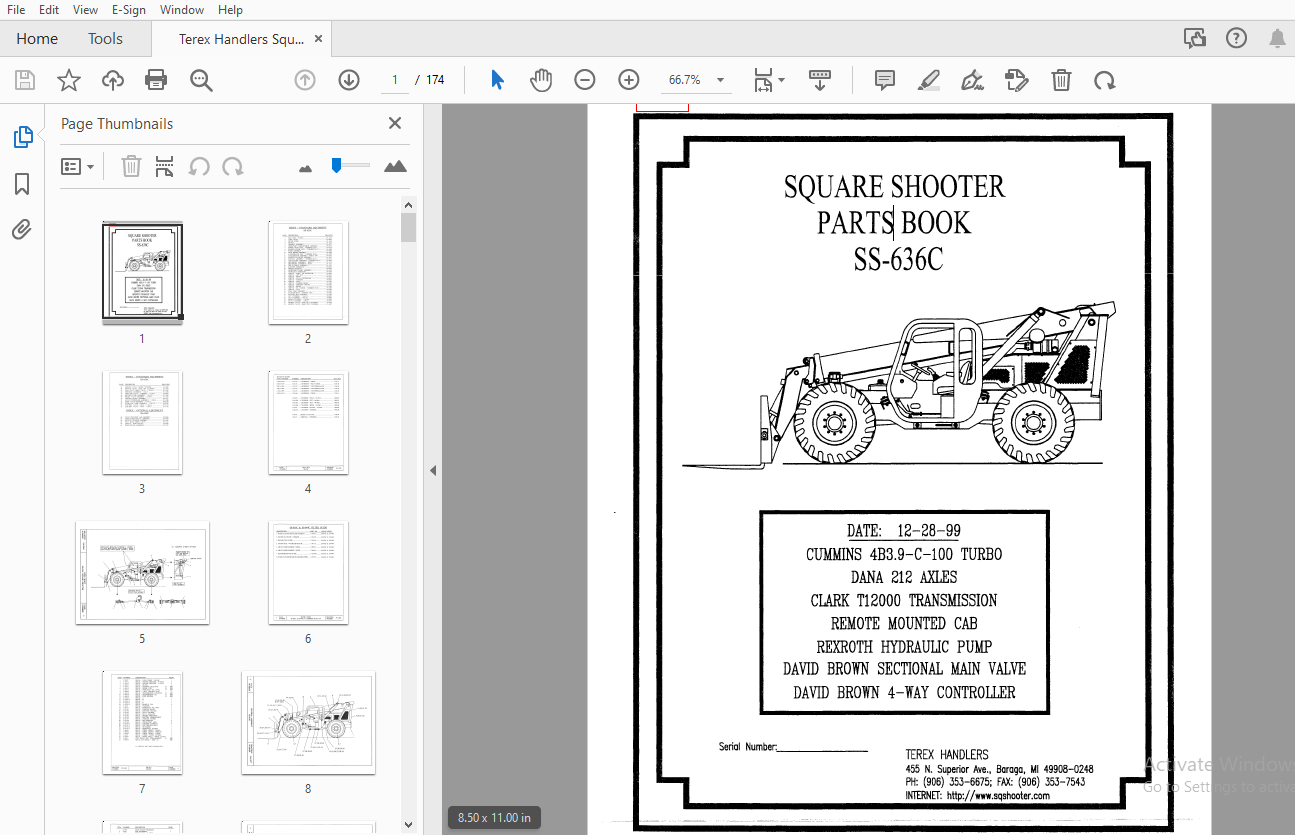The width and height of the screenshot is (1295, 835).
Task: Open the sign document pen tool
Action: pyautogui.click(x=972, y=80)
